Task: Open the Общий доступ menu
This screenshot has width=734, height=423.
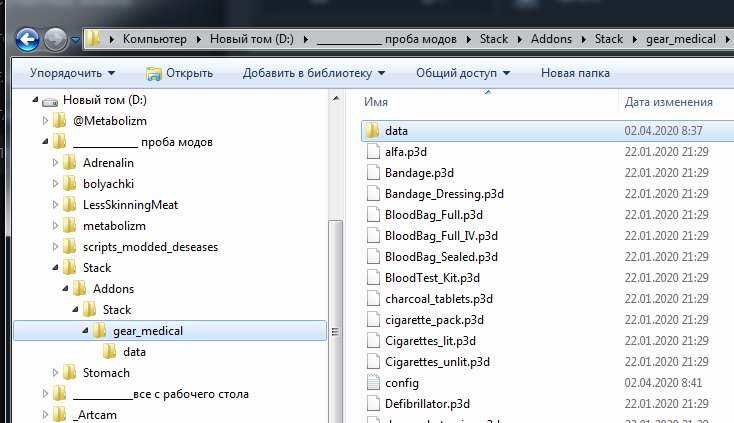Action: point(463,73)
